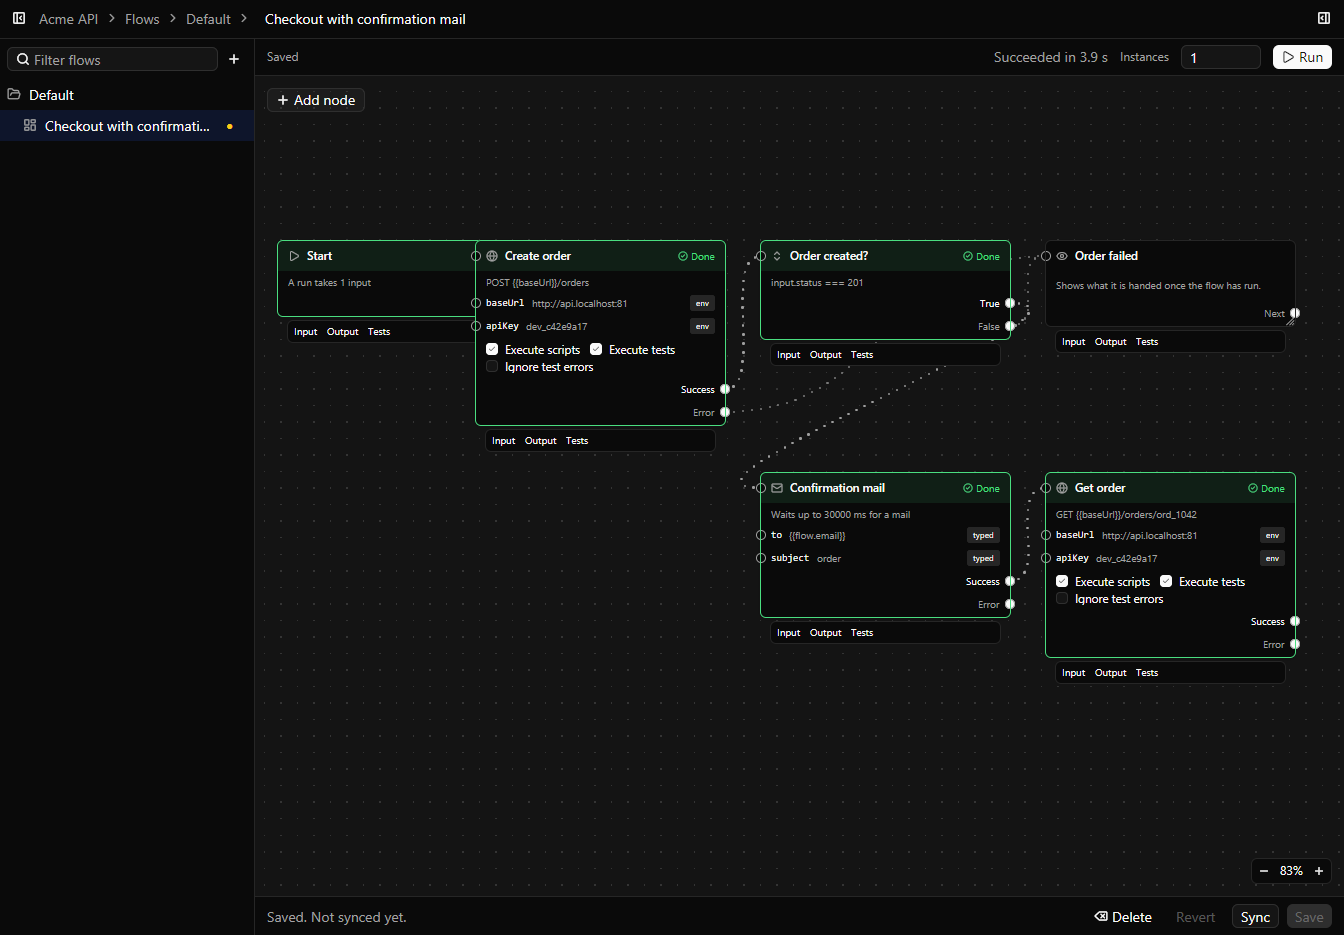Screen dimensions: 1344x935
Task: Open the Tests tab under Order created?
Action: tap(862, 355)
